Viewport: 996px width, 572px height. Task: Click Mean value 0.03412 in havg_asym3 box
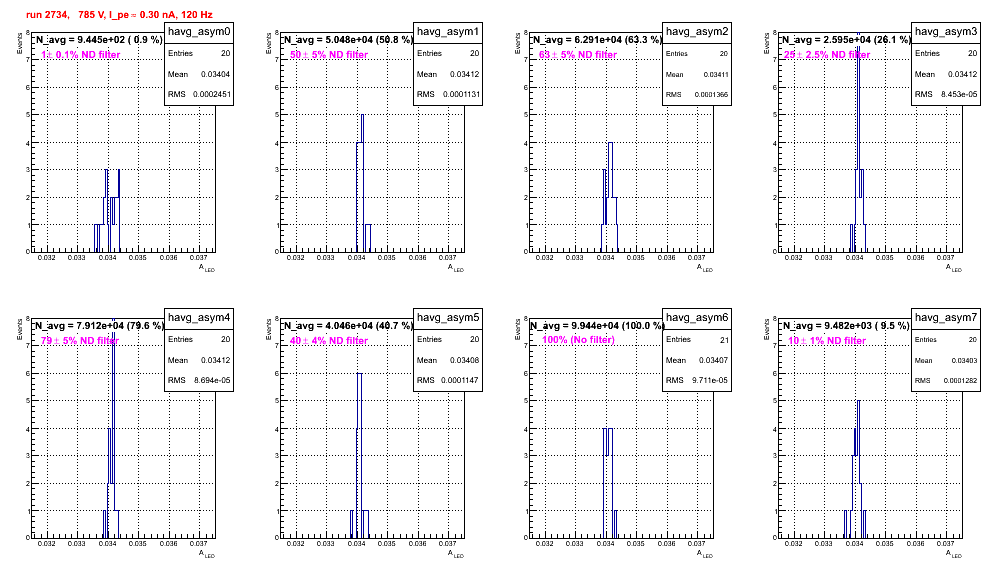[962, 74]
